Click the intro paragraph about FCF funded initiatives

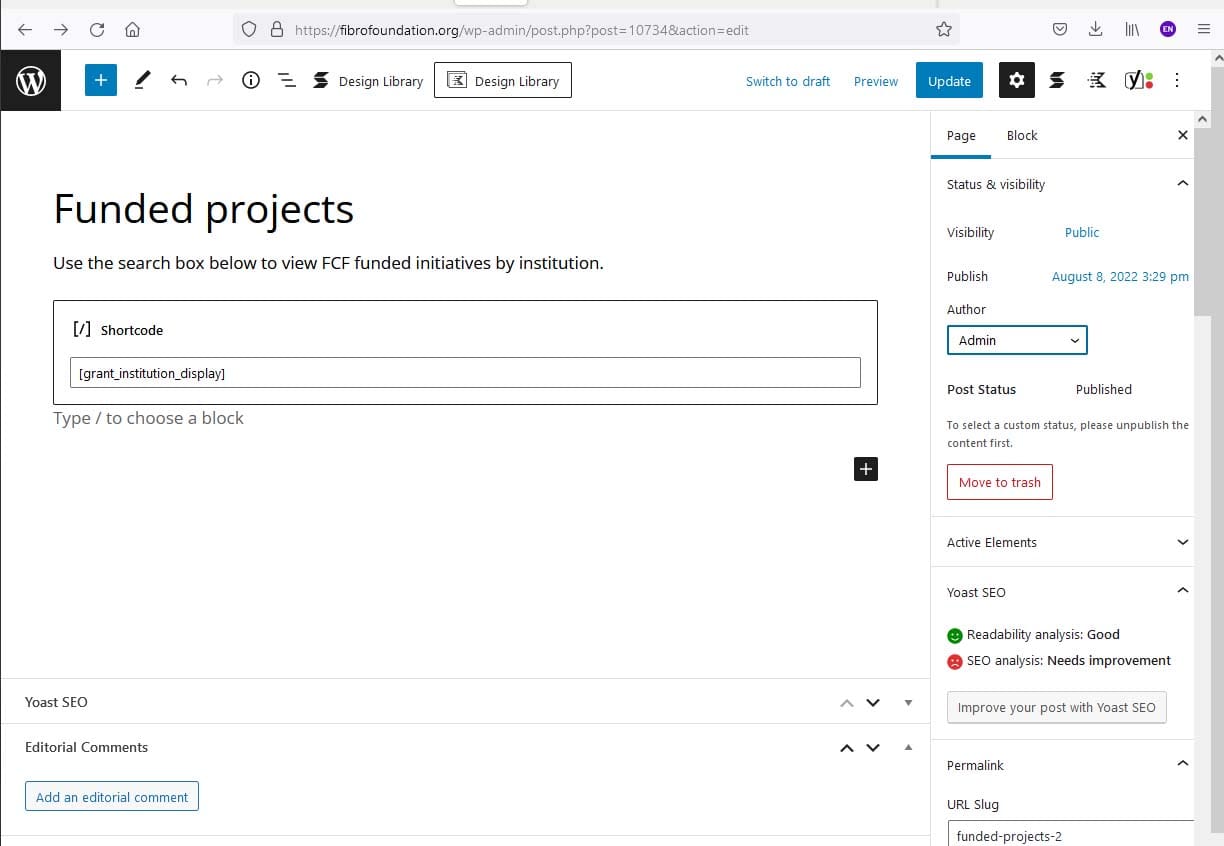pyautogui.click(x=328, y=263)
